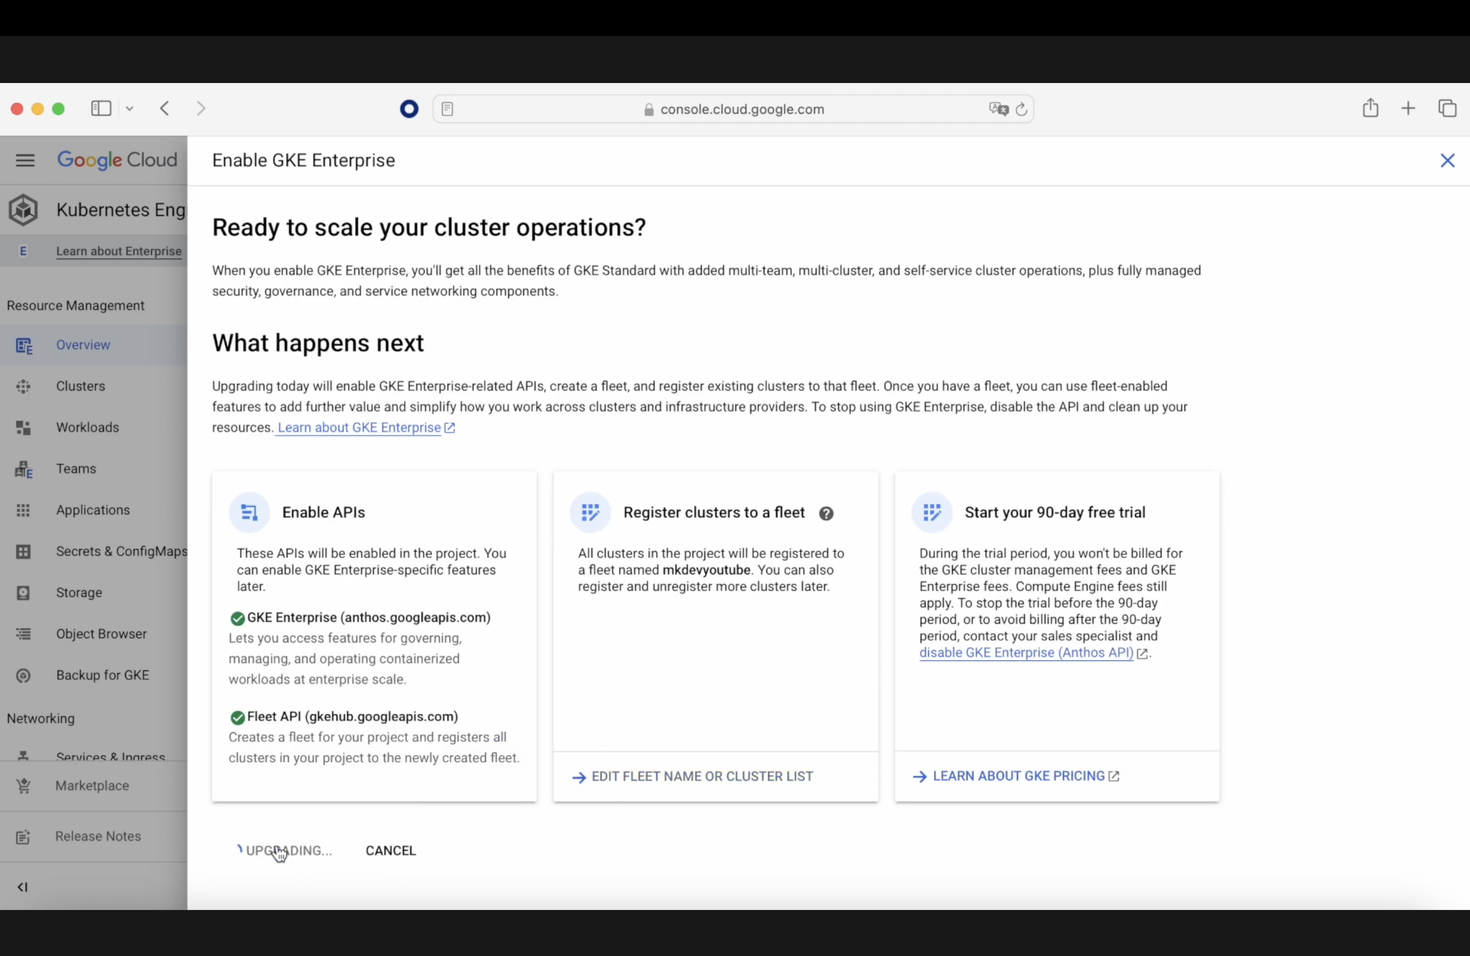Open Secrets & ConfigMaps page
Viewport: 1470px width, 956px height.
[x=94, y=551]
